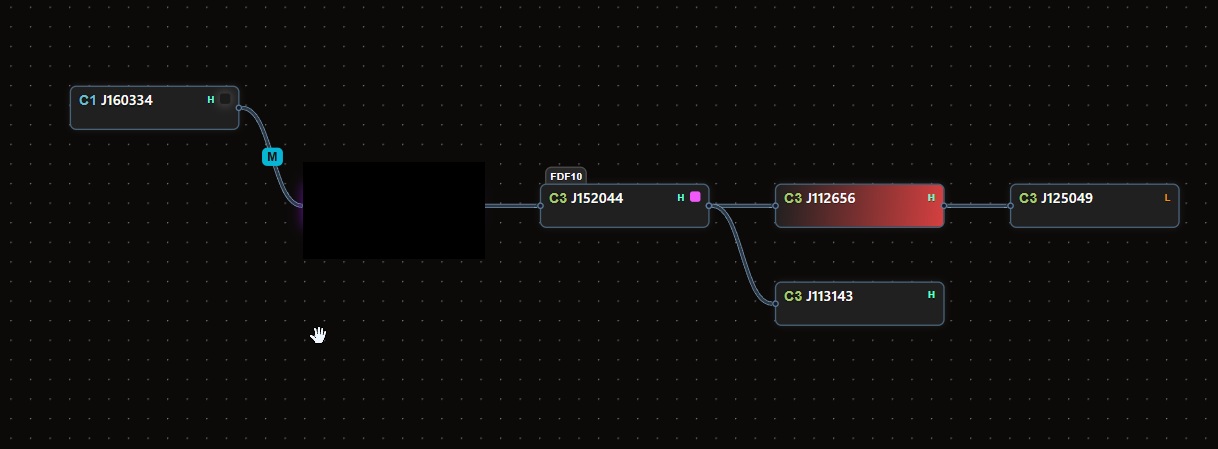Select the C3 J125049 system node

(1095, 205)
